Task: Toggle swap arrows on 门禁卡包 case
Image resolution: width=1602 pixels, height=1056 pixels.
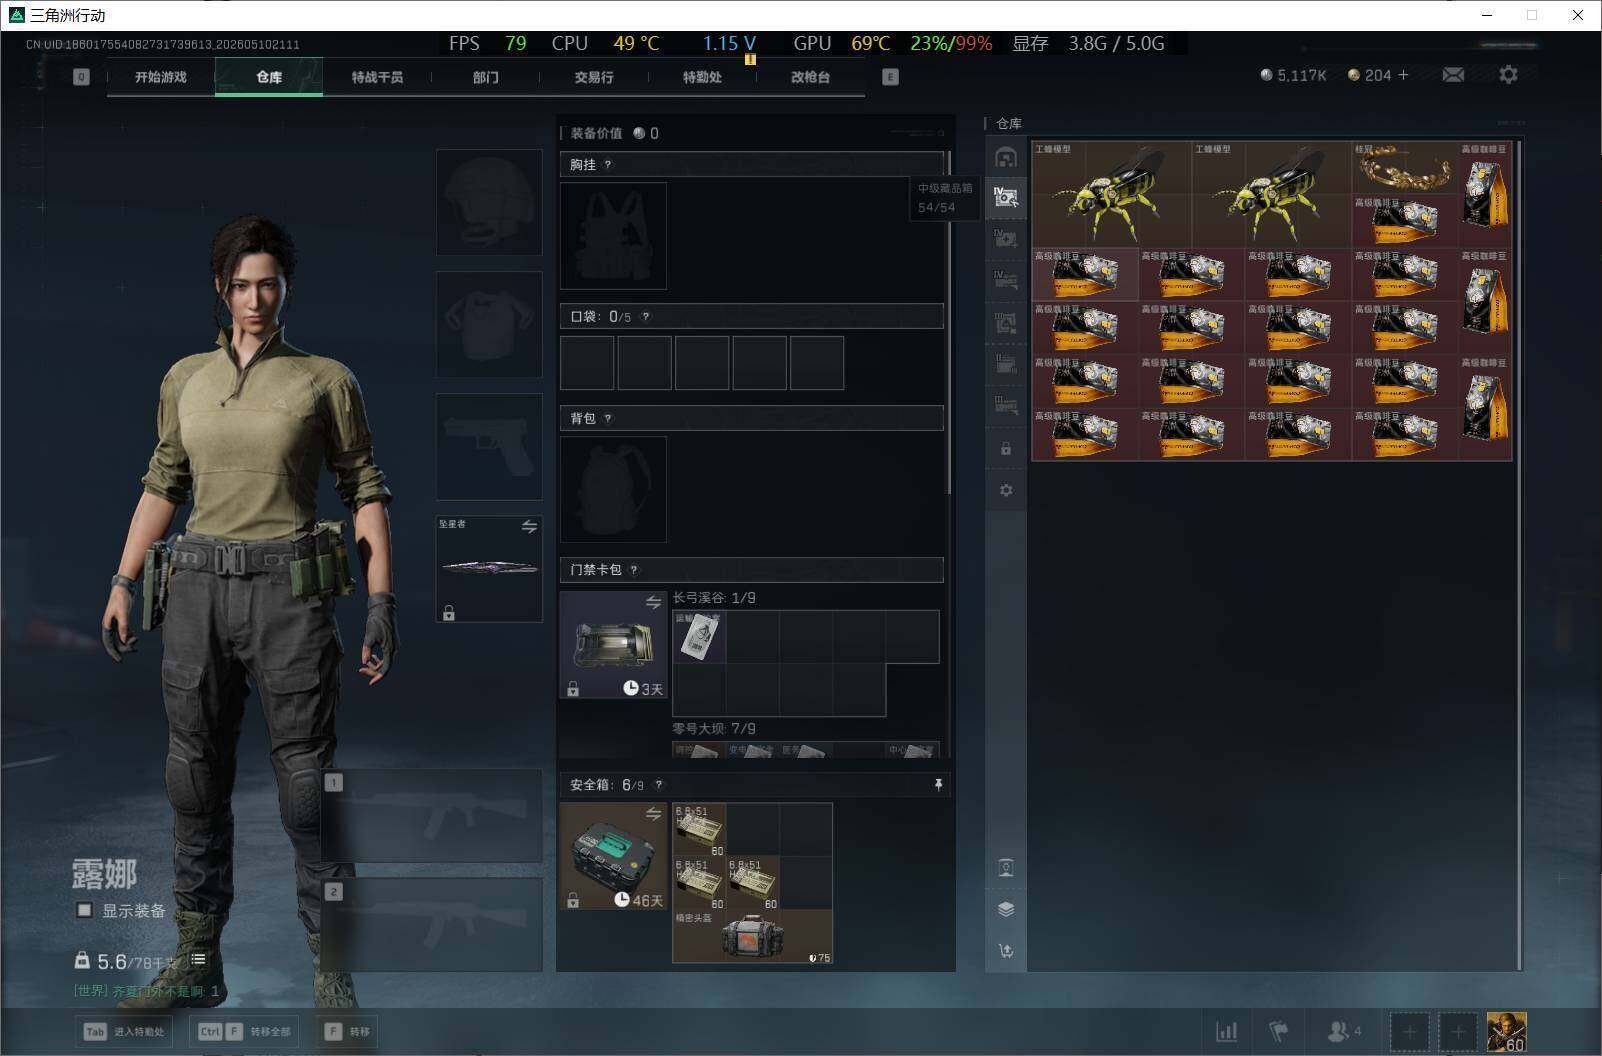Action: pyautogui.click(x=653, y=602)
